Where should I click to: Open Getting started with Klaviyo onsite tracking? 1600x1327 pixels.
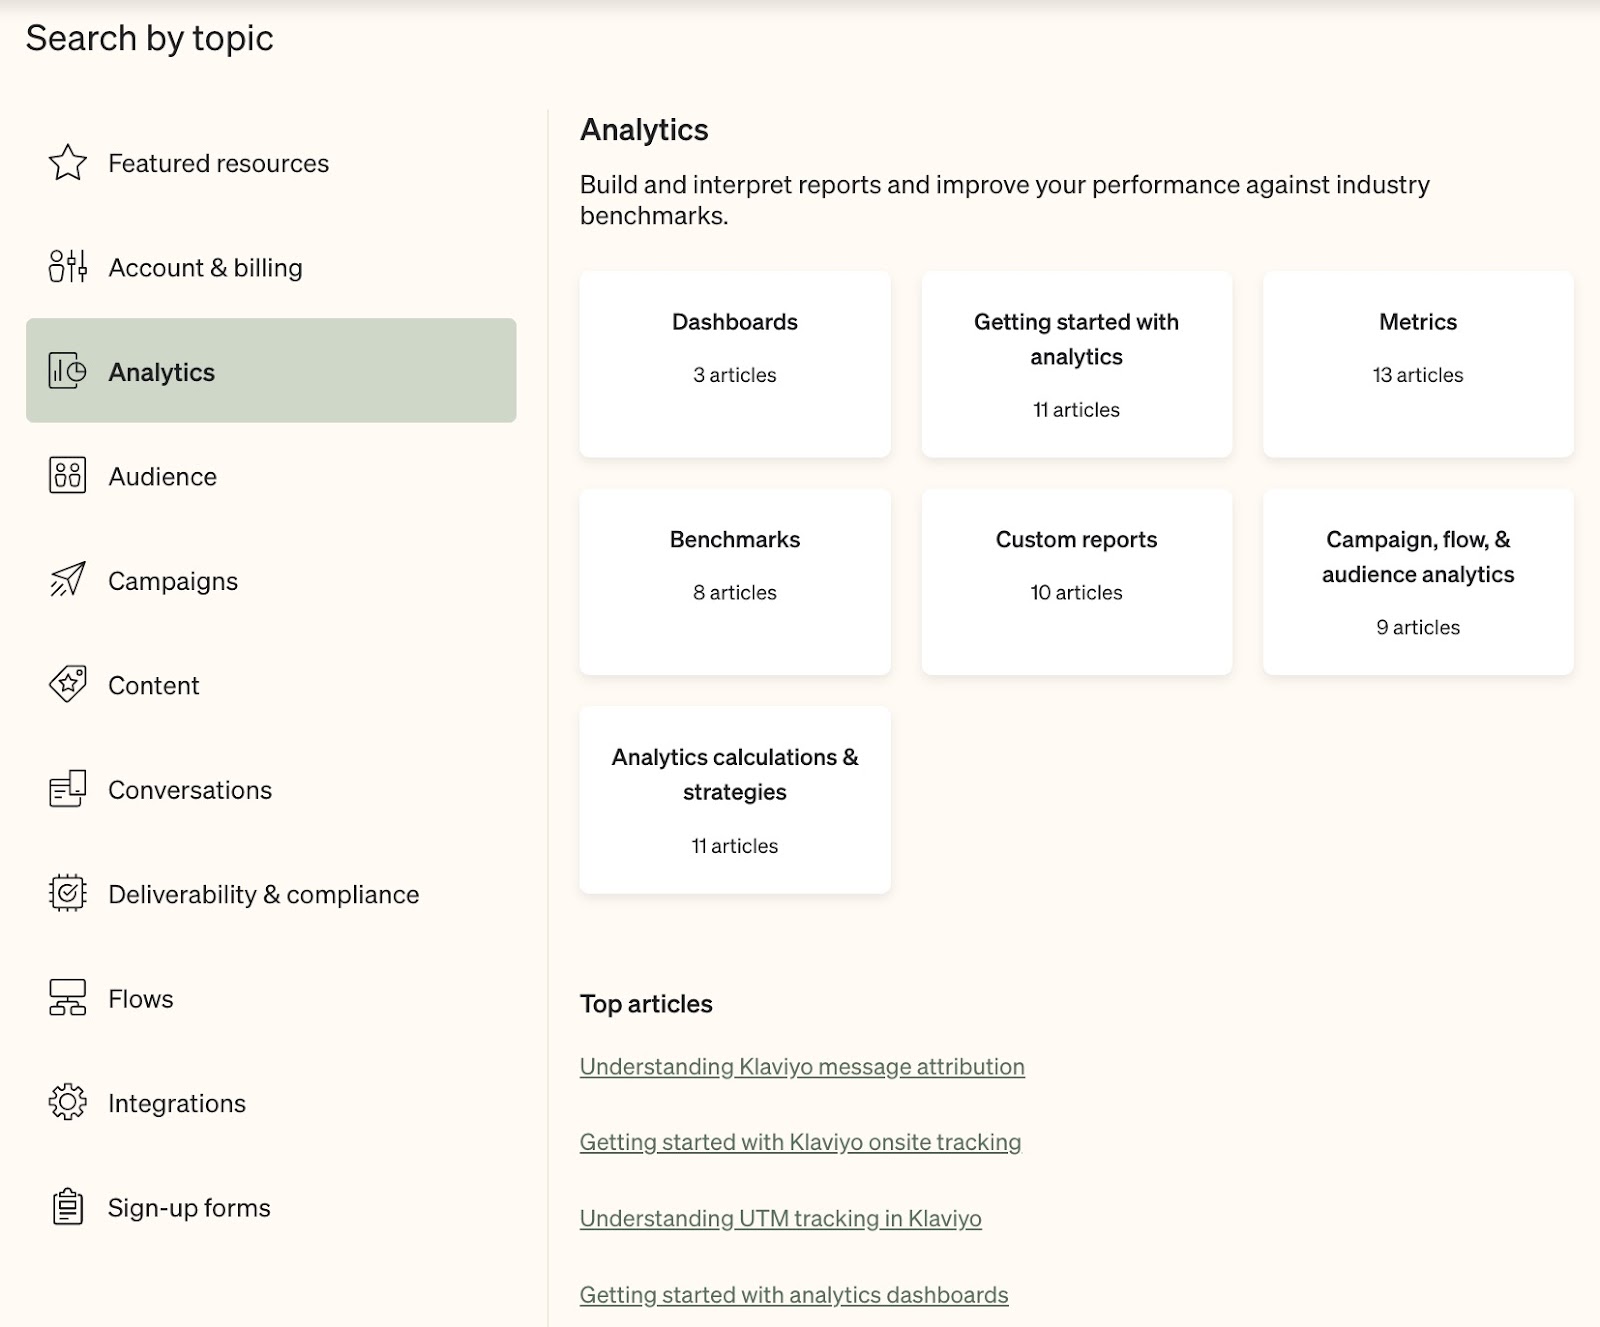800,1142
